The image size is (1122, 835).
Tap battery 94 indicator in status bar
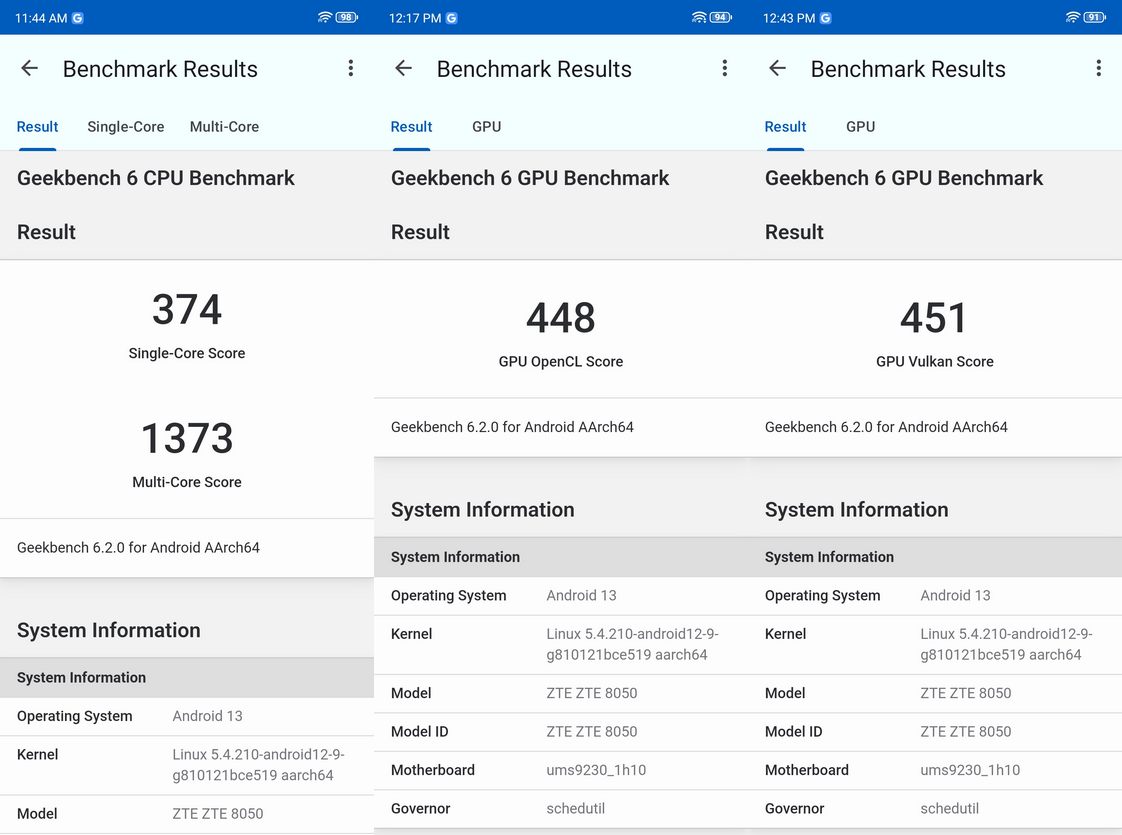(x=721, y=17)
